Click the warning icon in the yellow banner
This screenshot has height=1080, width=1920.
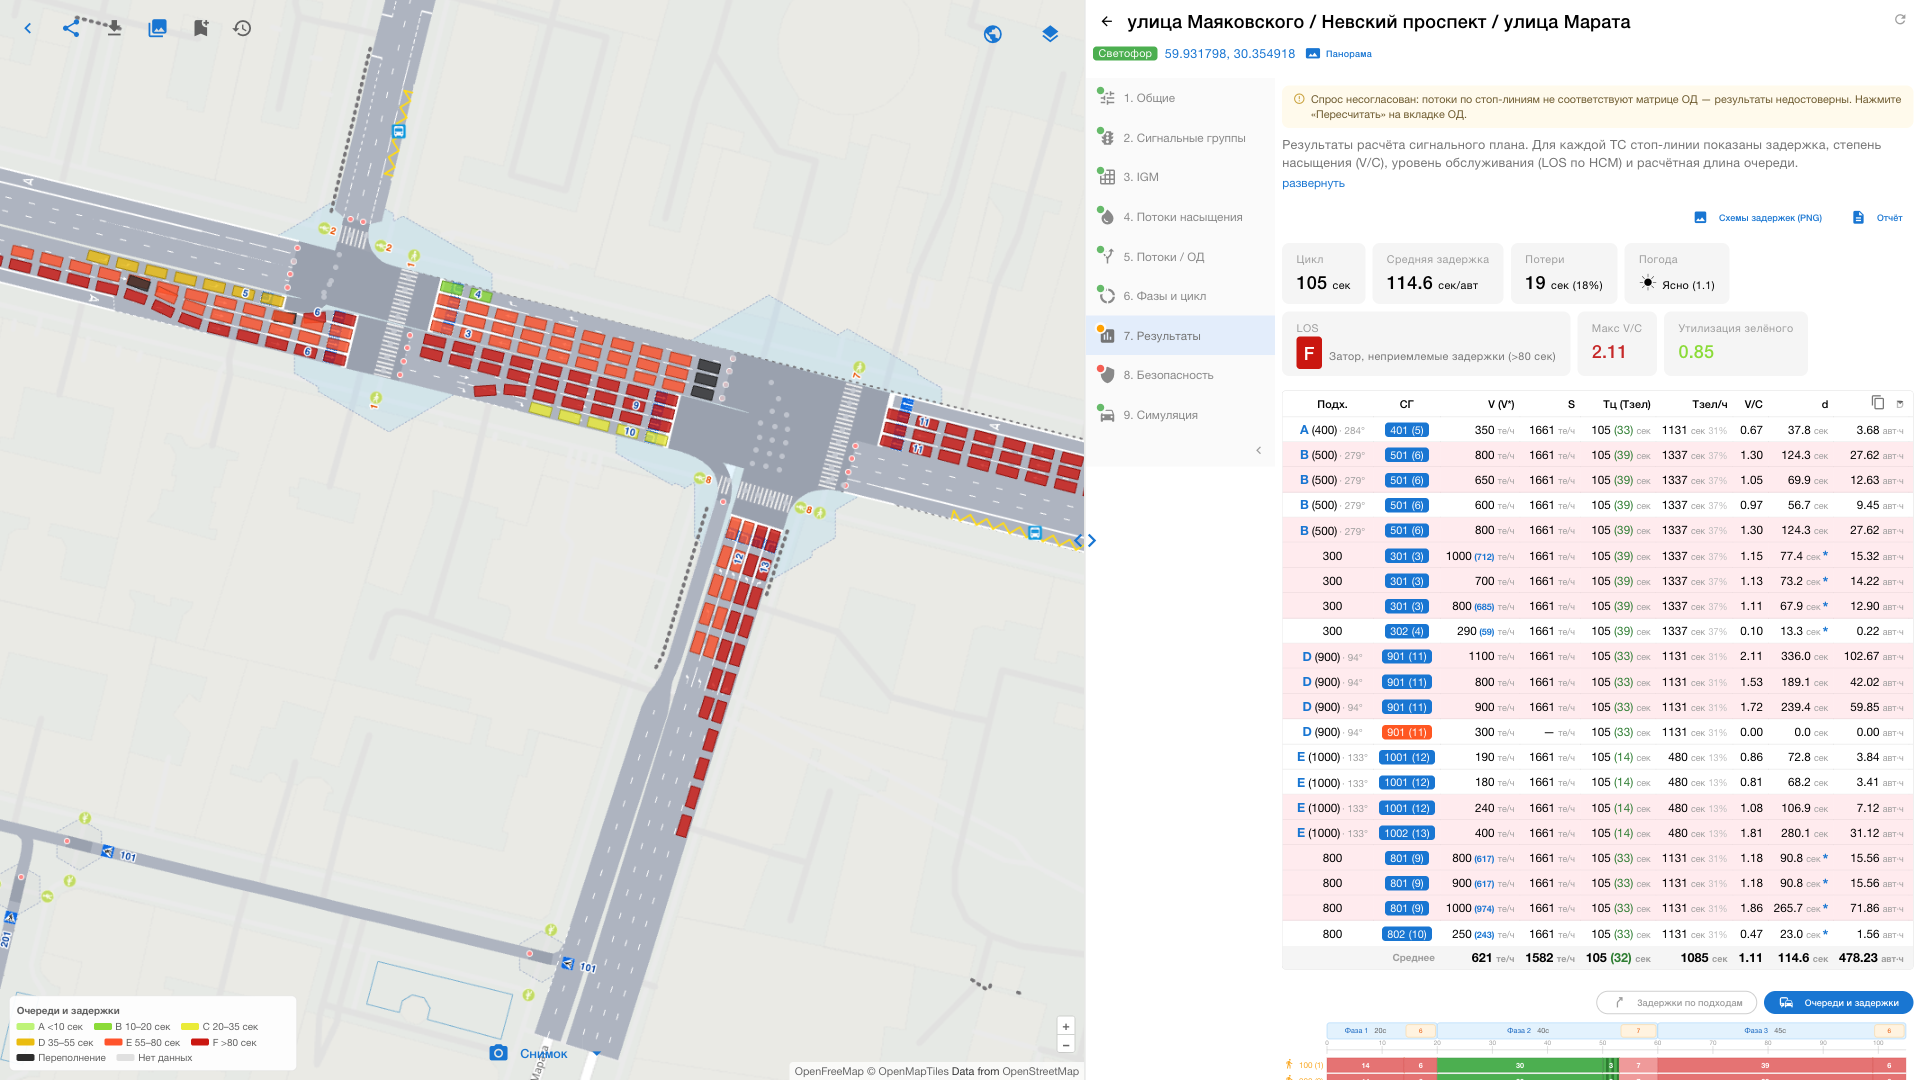pyautogui.click(x=1299, y=99)
